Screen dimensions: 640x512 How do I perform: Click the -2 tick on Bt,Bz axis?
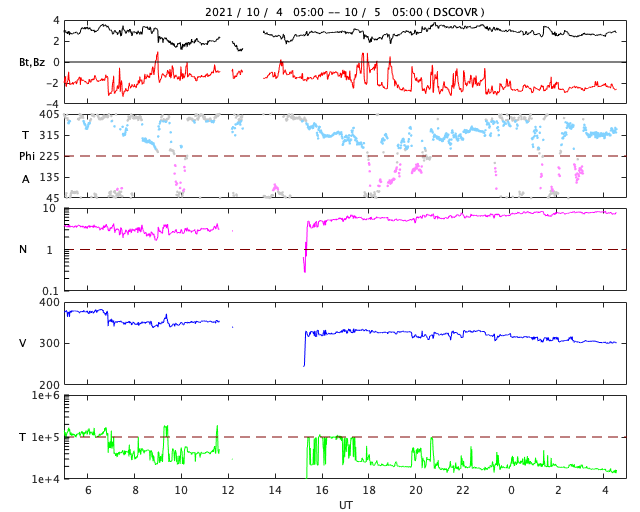pos(53,83)
